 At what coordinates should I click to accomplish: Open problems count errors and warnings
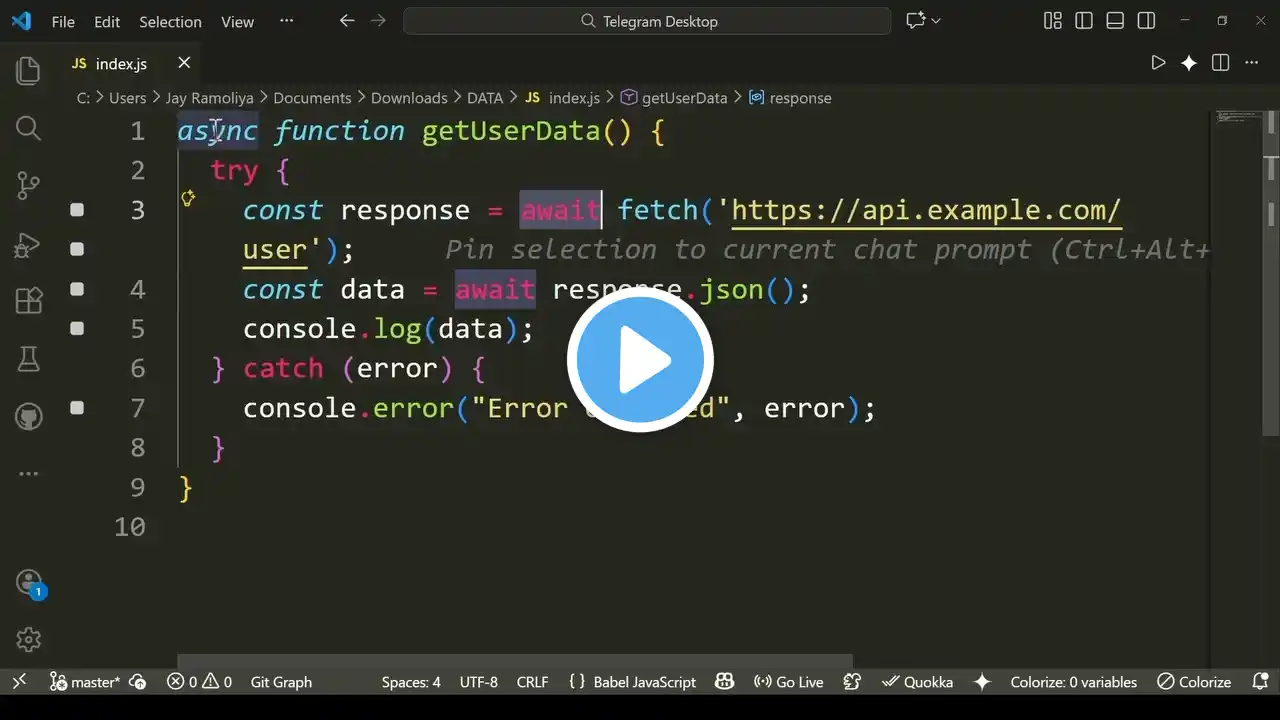199,682
